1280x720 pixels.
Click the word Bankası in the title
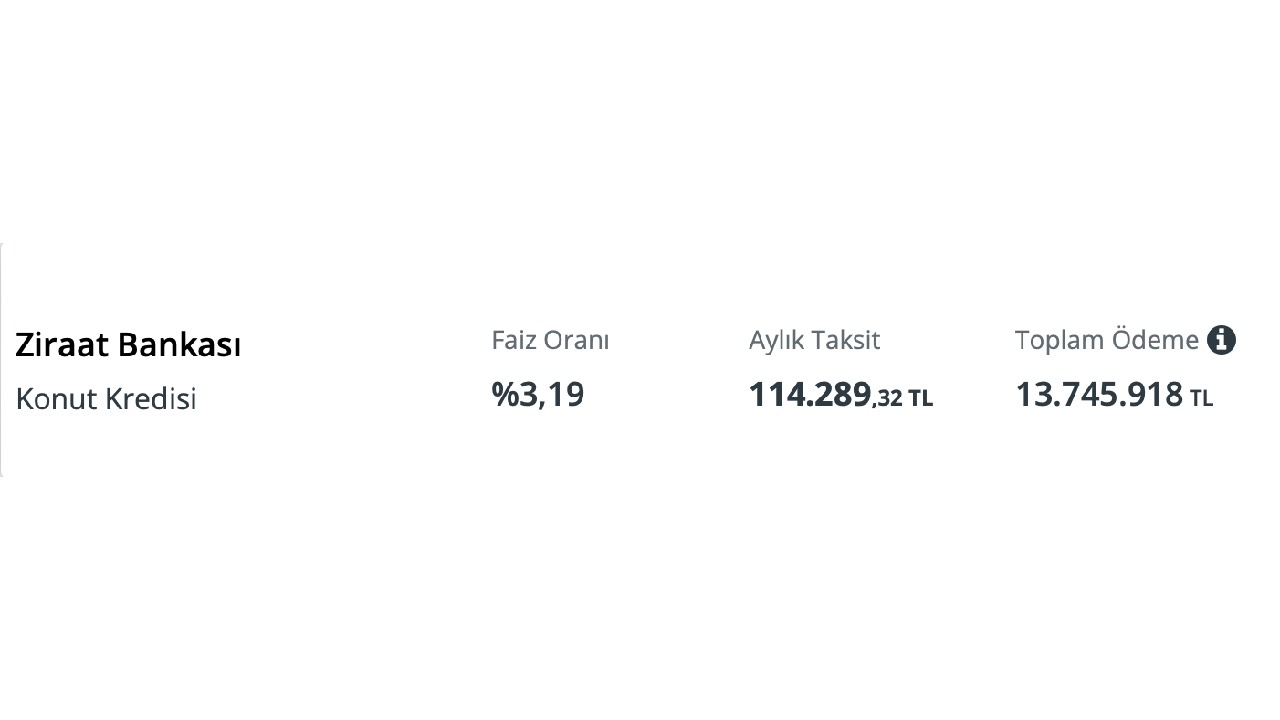[179, 345]
